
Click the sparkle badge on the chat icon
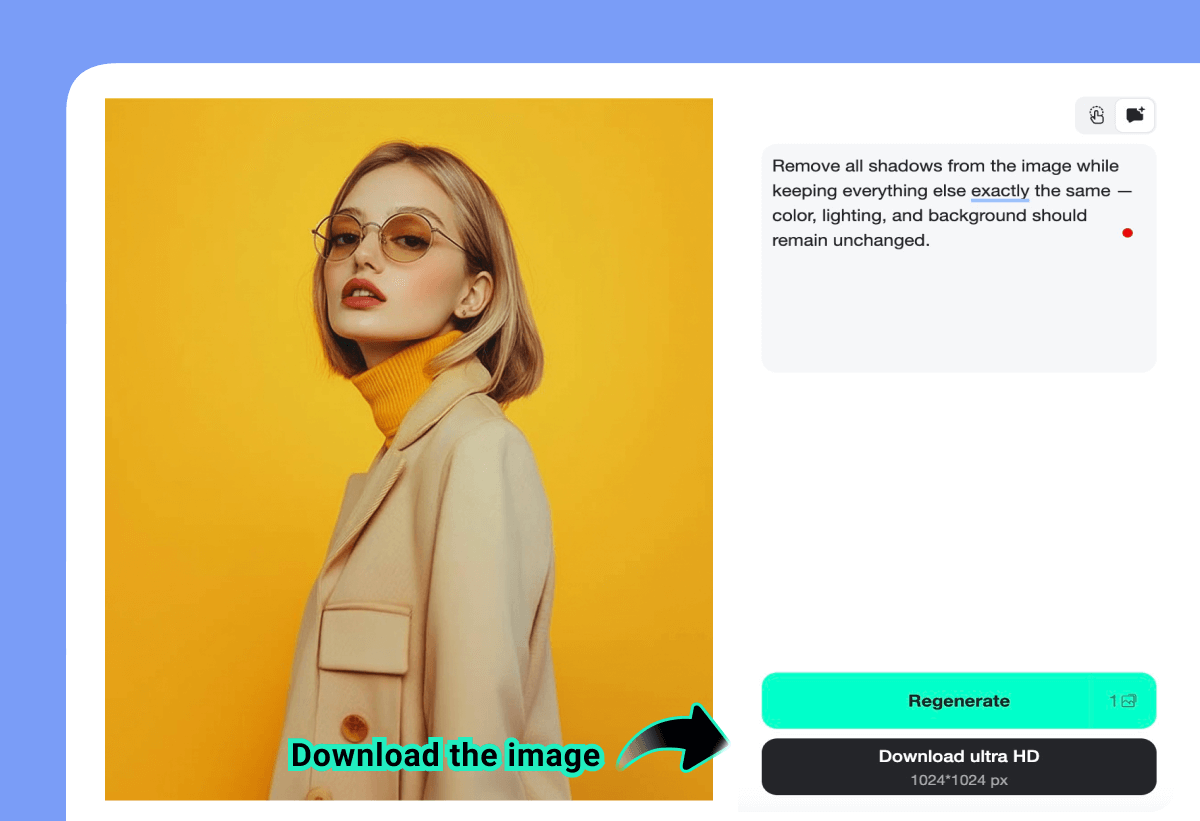pyautogui.click(x=1140, y=108)
